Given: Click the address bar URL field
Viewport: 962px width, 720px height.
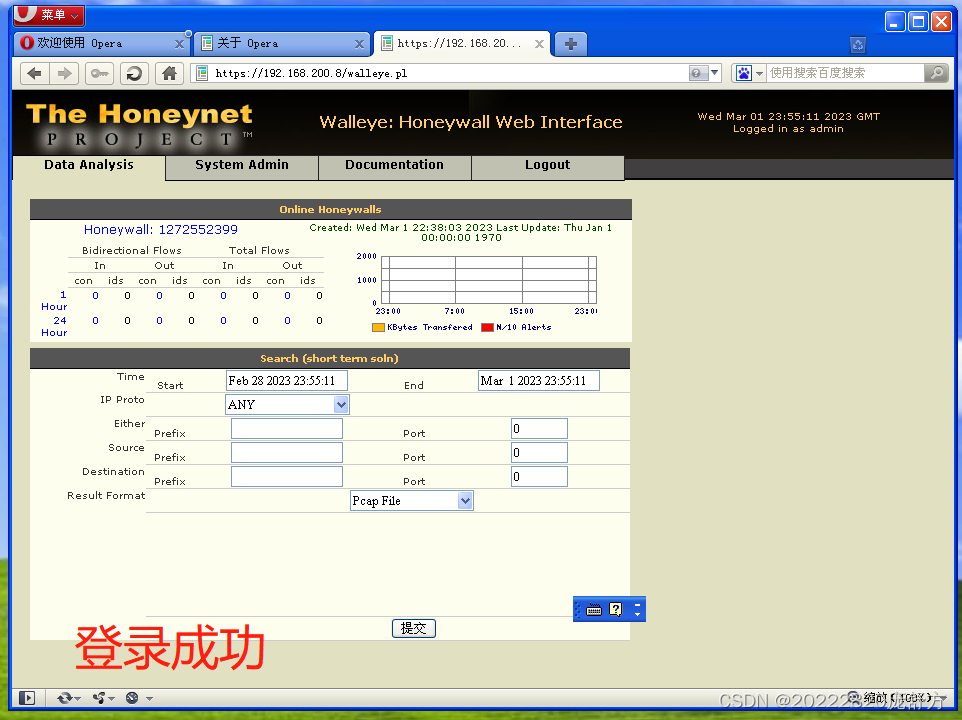Looking at the screenshot, I should tap(448, 74).
